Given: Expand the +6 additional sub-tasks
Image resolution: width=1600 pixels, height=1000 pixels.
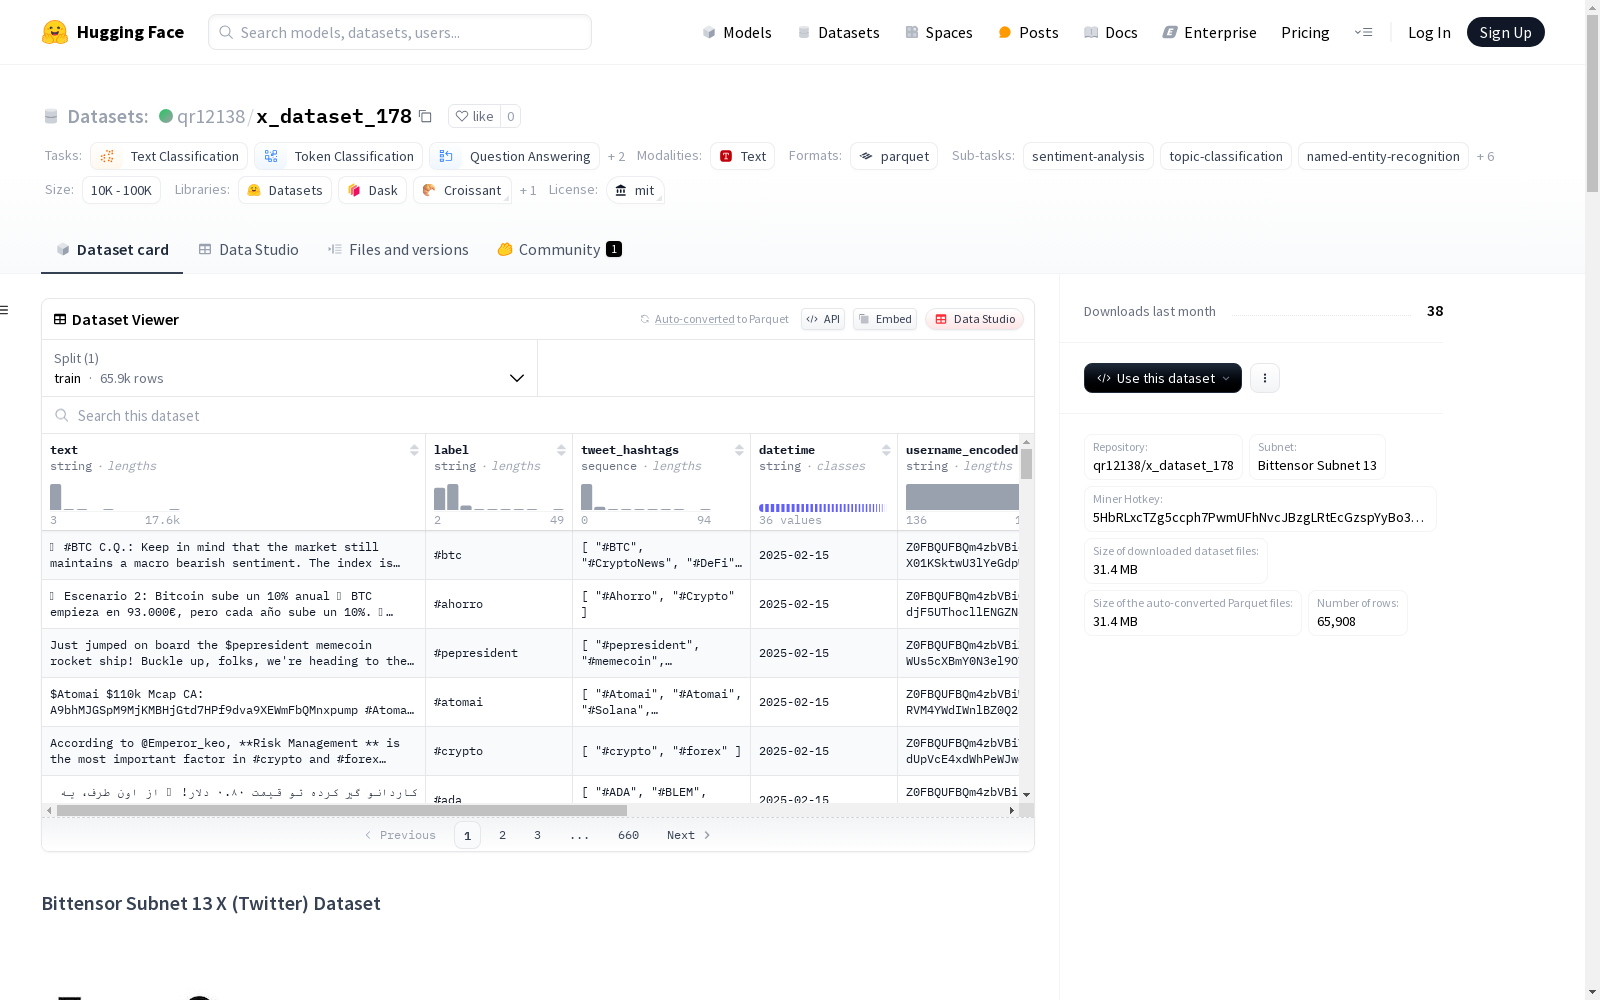Looking at the screenshot, I should pyautogui.click(x=1485, y=156).
